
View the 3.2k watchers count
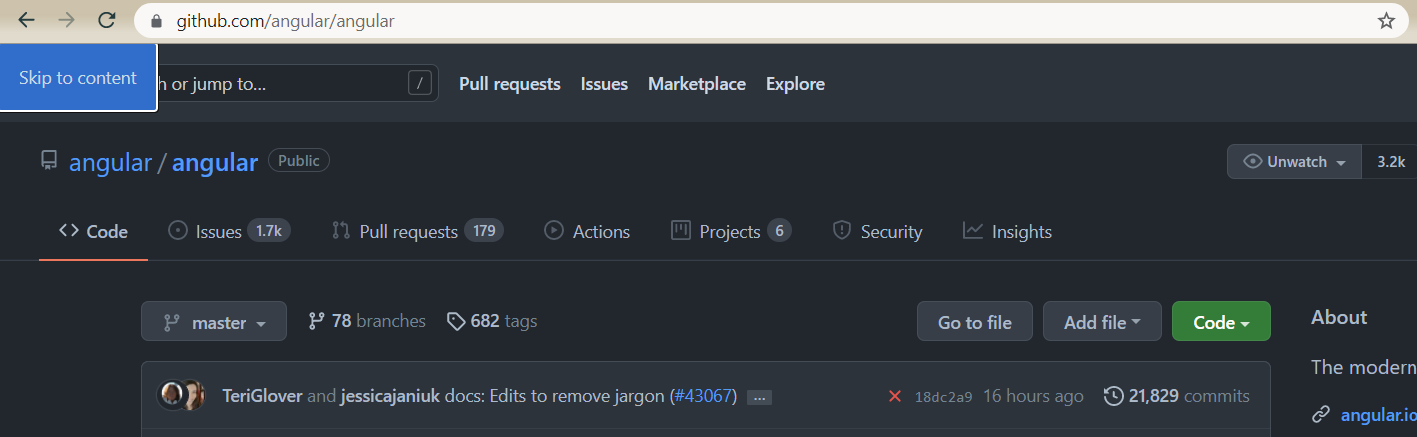[1390, 162]
